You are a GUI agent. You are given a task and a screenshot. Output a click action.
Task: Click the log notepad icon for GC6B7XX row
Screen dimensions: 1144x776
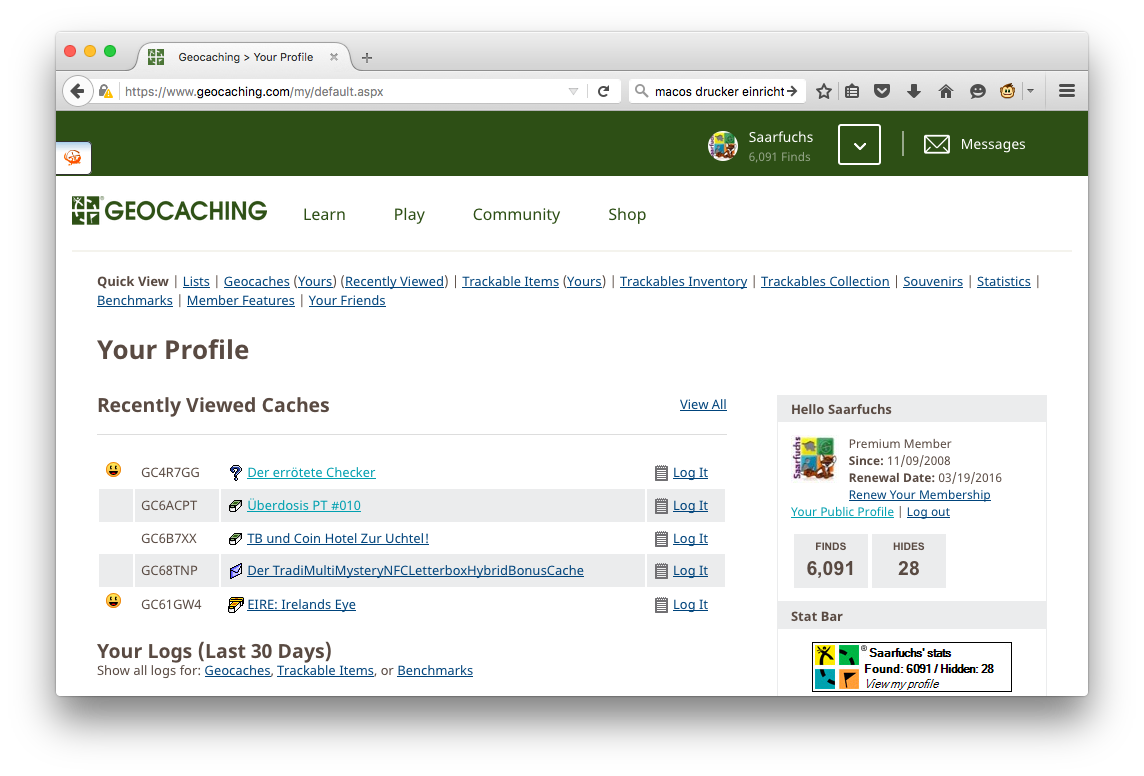pyautogui.click(x=661, y=539)
